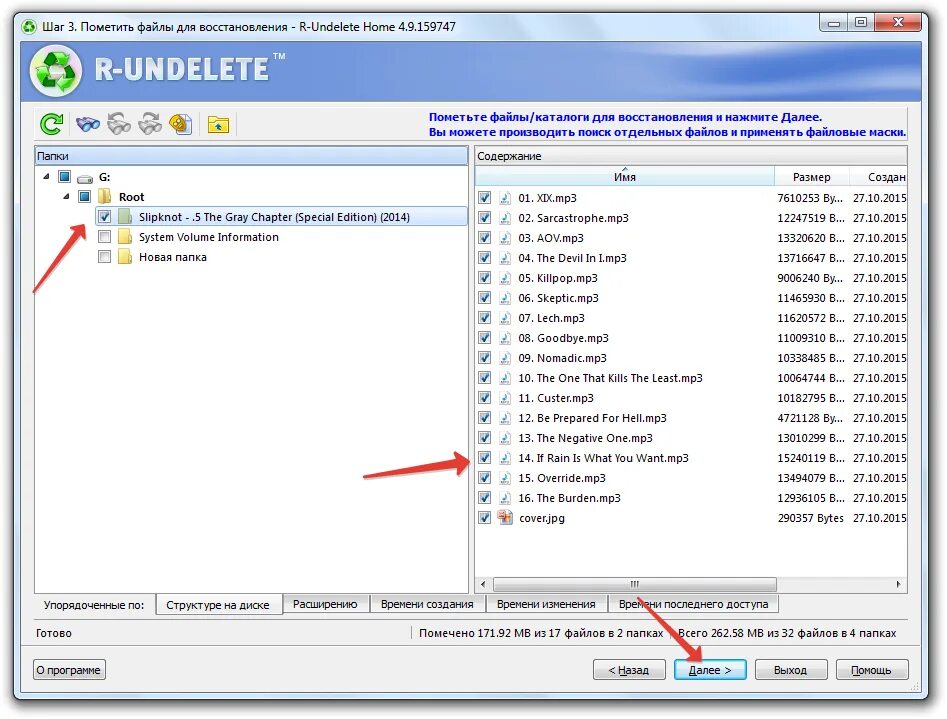Check the System Volume Information checkbox
Viewport: 947px width, 719px height.
pos(104,236)
